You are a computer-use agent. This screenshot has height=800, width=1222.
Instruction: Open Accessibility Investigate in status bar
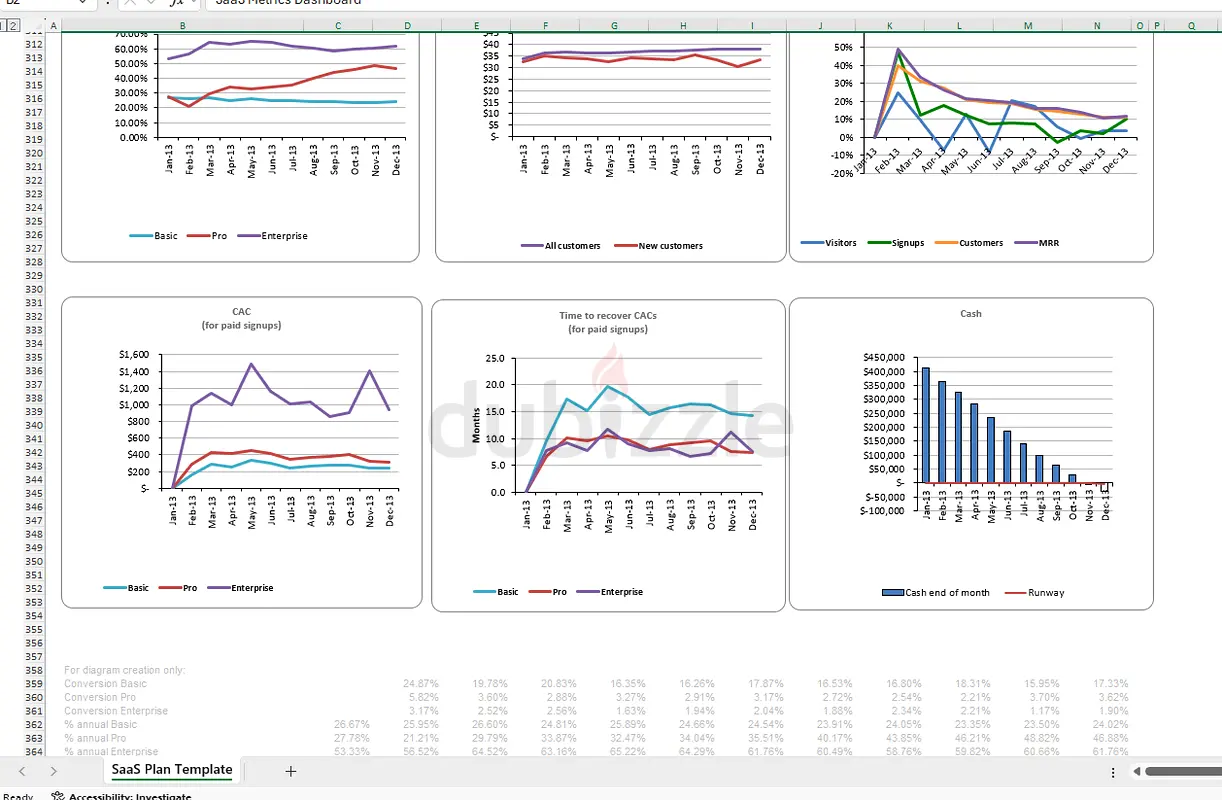(121, 796)
